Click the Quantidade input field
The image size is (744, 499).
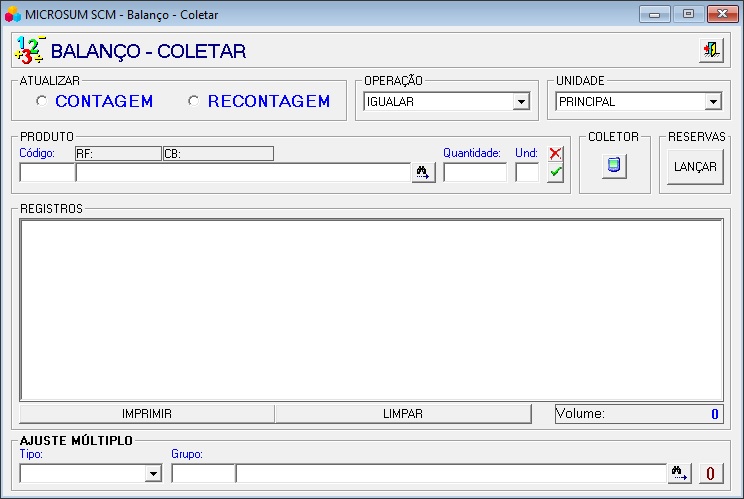pyautogui.click(x=475, y=172)
